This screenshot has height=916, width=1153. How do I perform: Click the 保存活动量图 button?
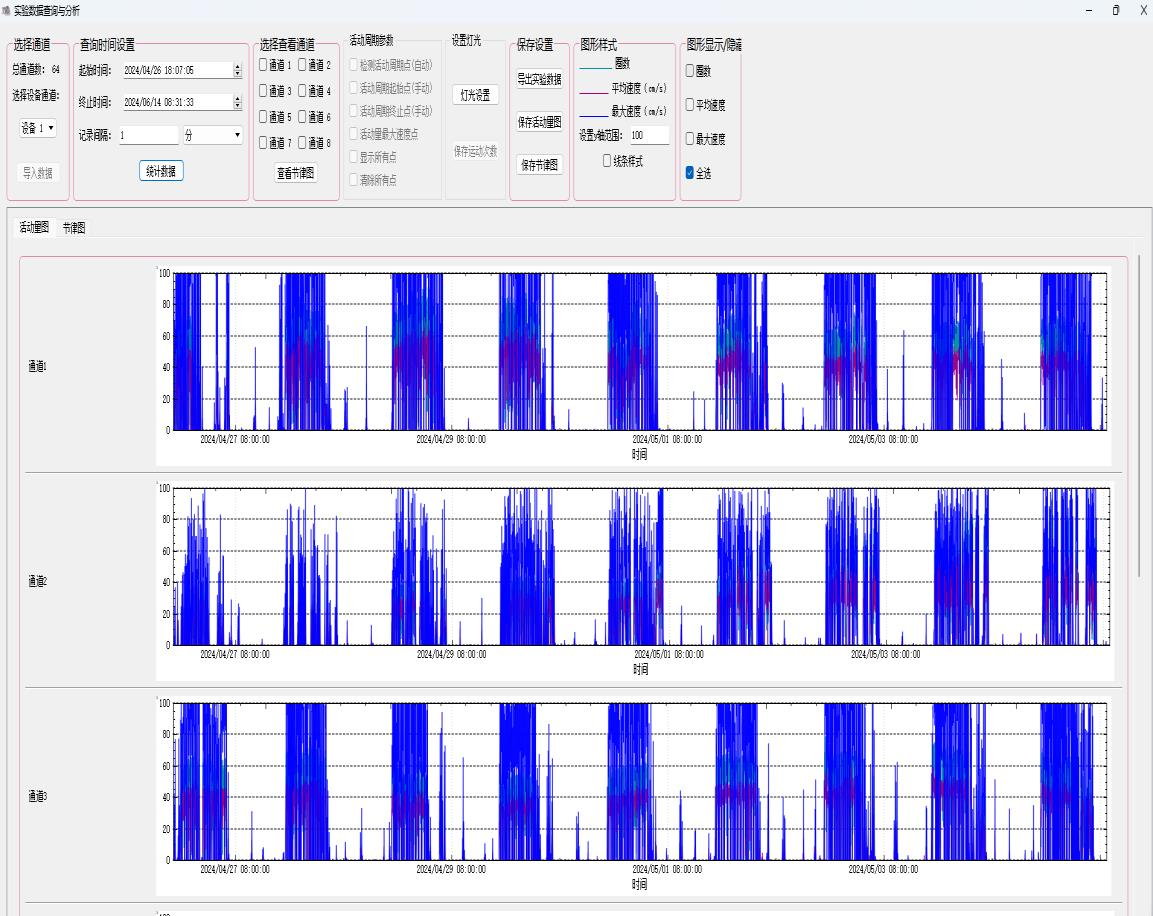539,122
